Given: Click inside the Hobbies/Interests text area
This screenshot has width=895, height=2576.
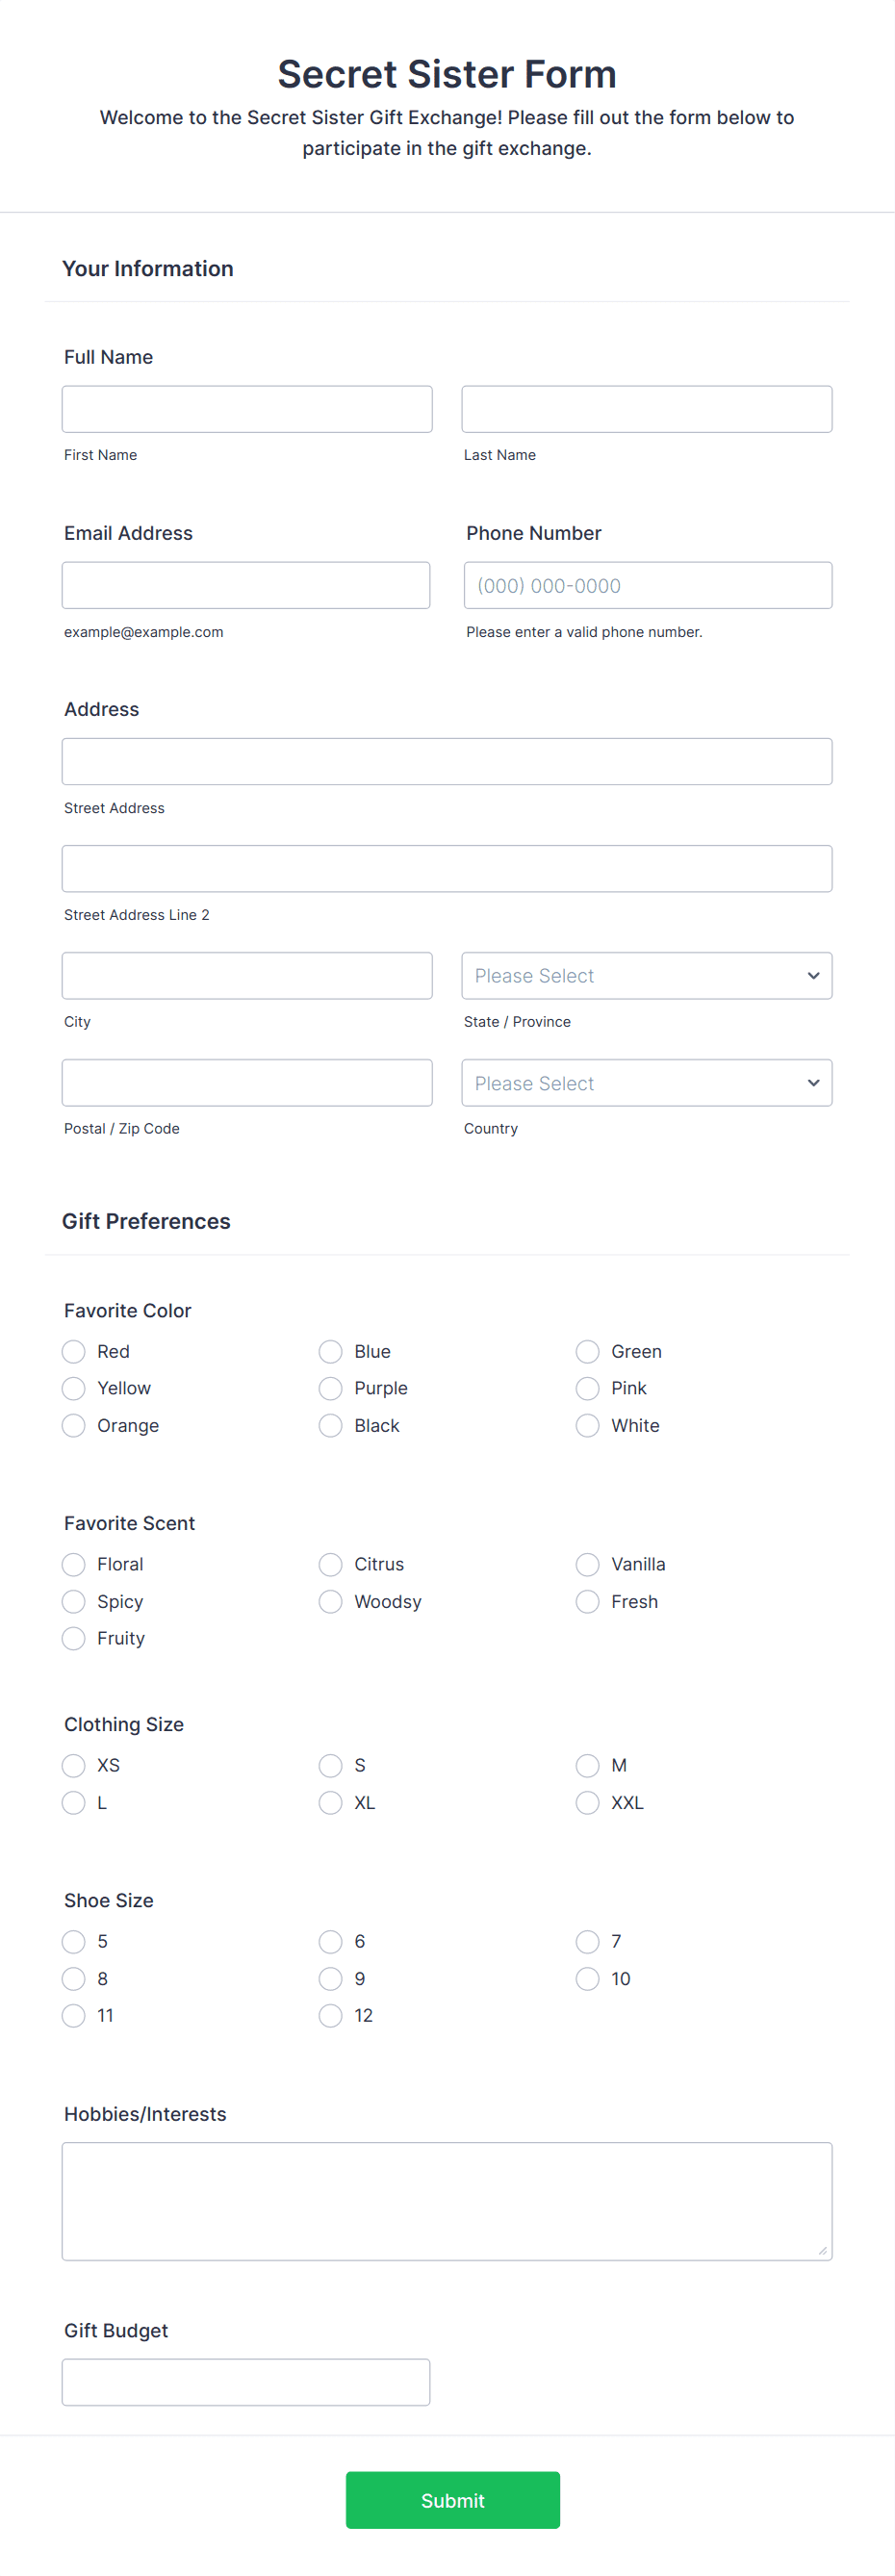Looking at the screenshot, I should (x=447, y=2201).
